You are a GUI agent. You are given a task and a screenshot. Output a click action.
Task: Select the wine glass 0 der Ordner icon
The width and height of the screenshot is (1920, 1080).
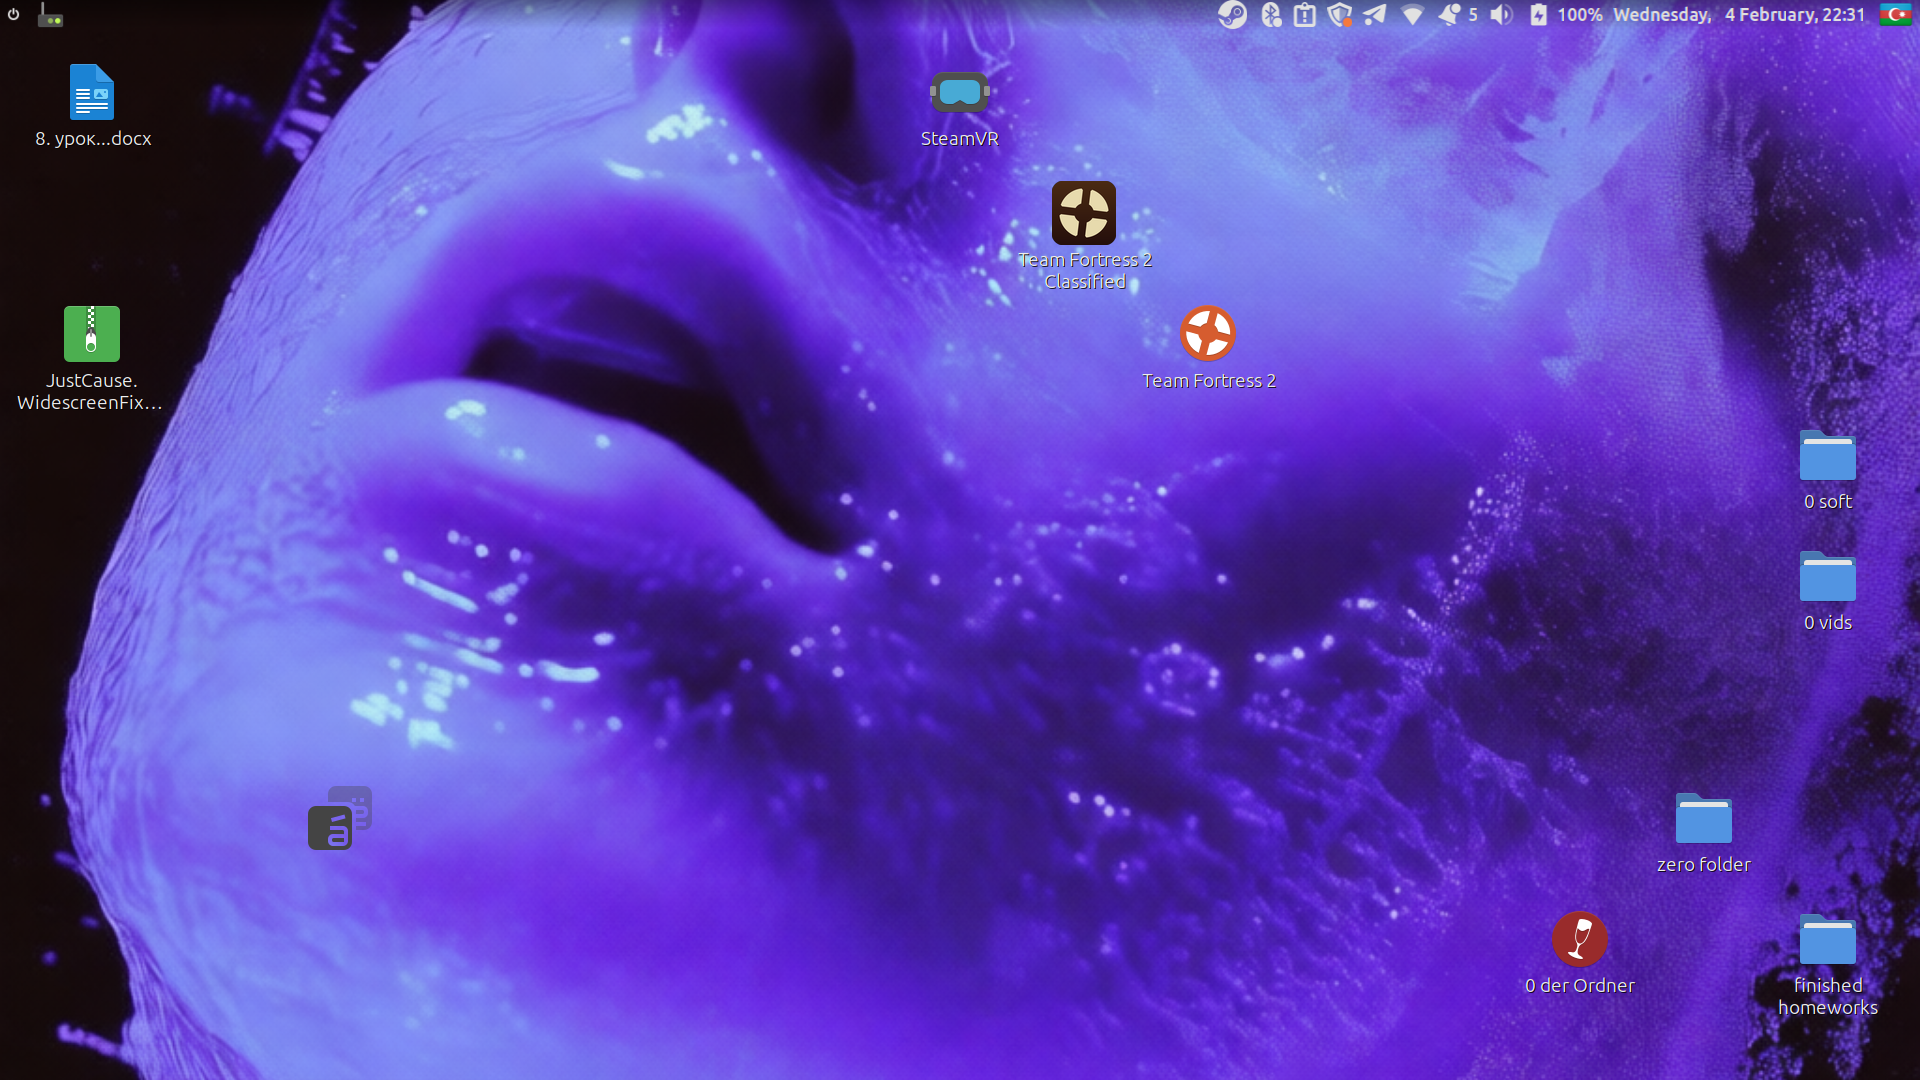pyautogui.click(x=1579, y=940)
